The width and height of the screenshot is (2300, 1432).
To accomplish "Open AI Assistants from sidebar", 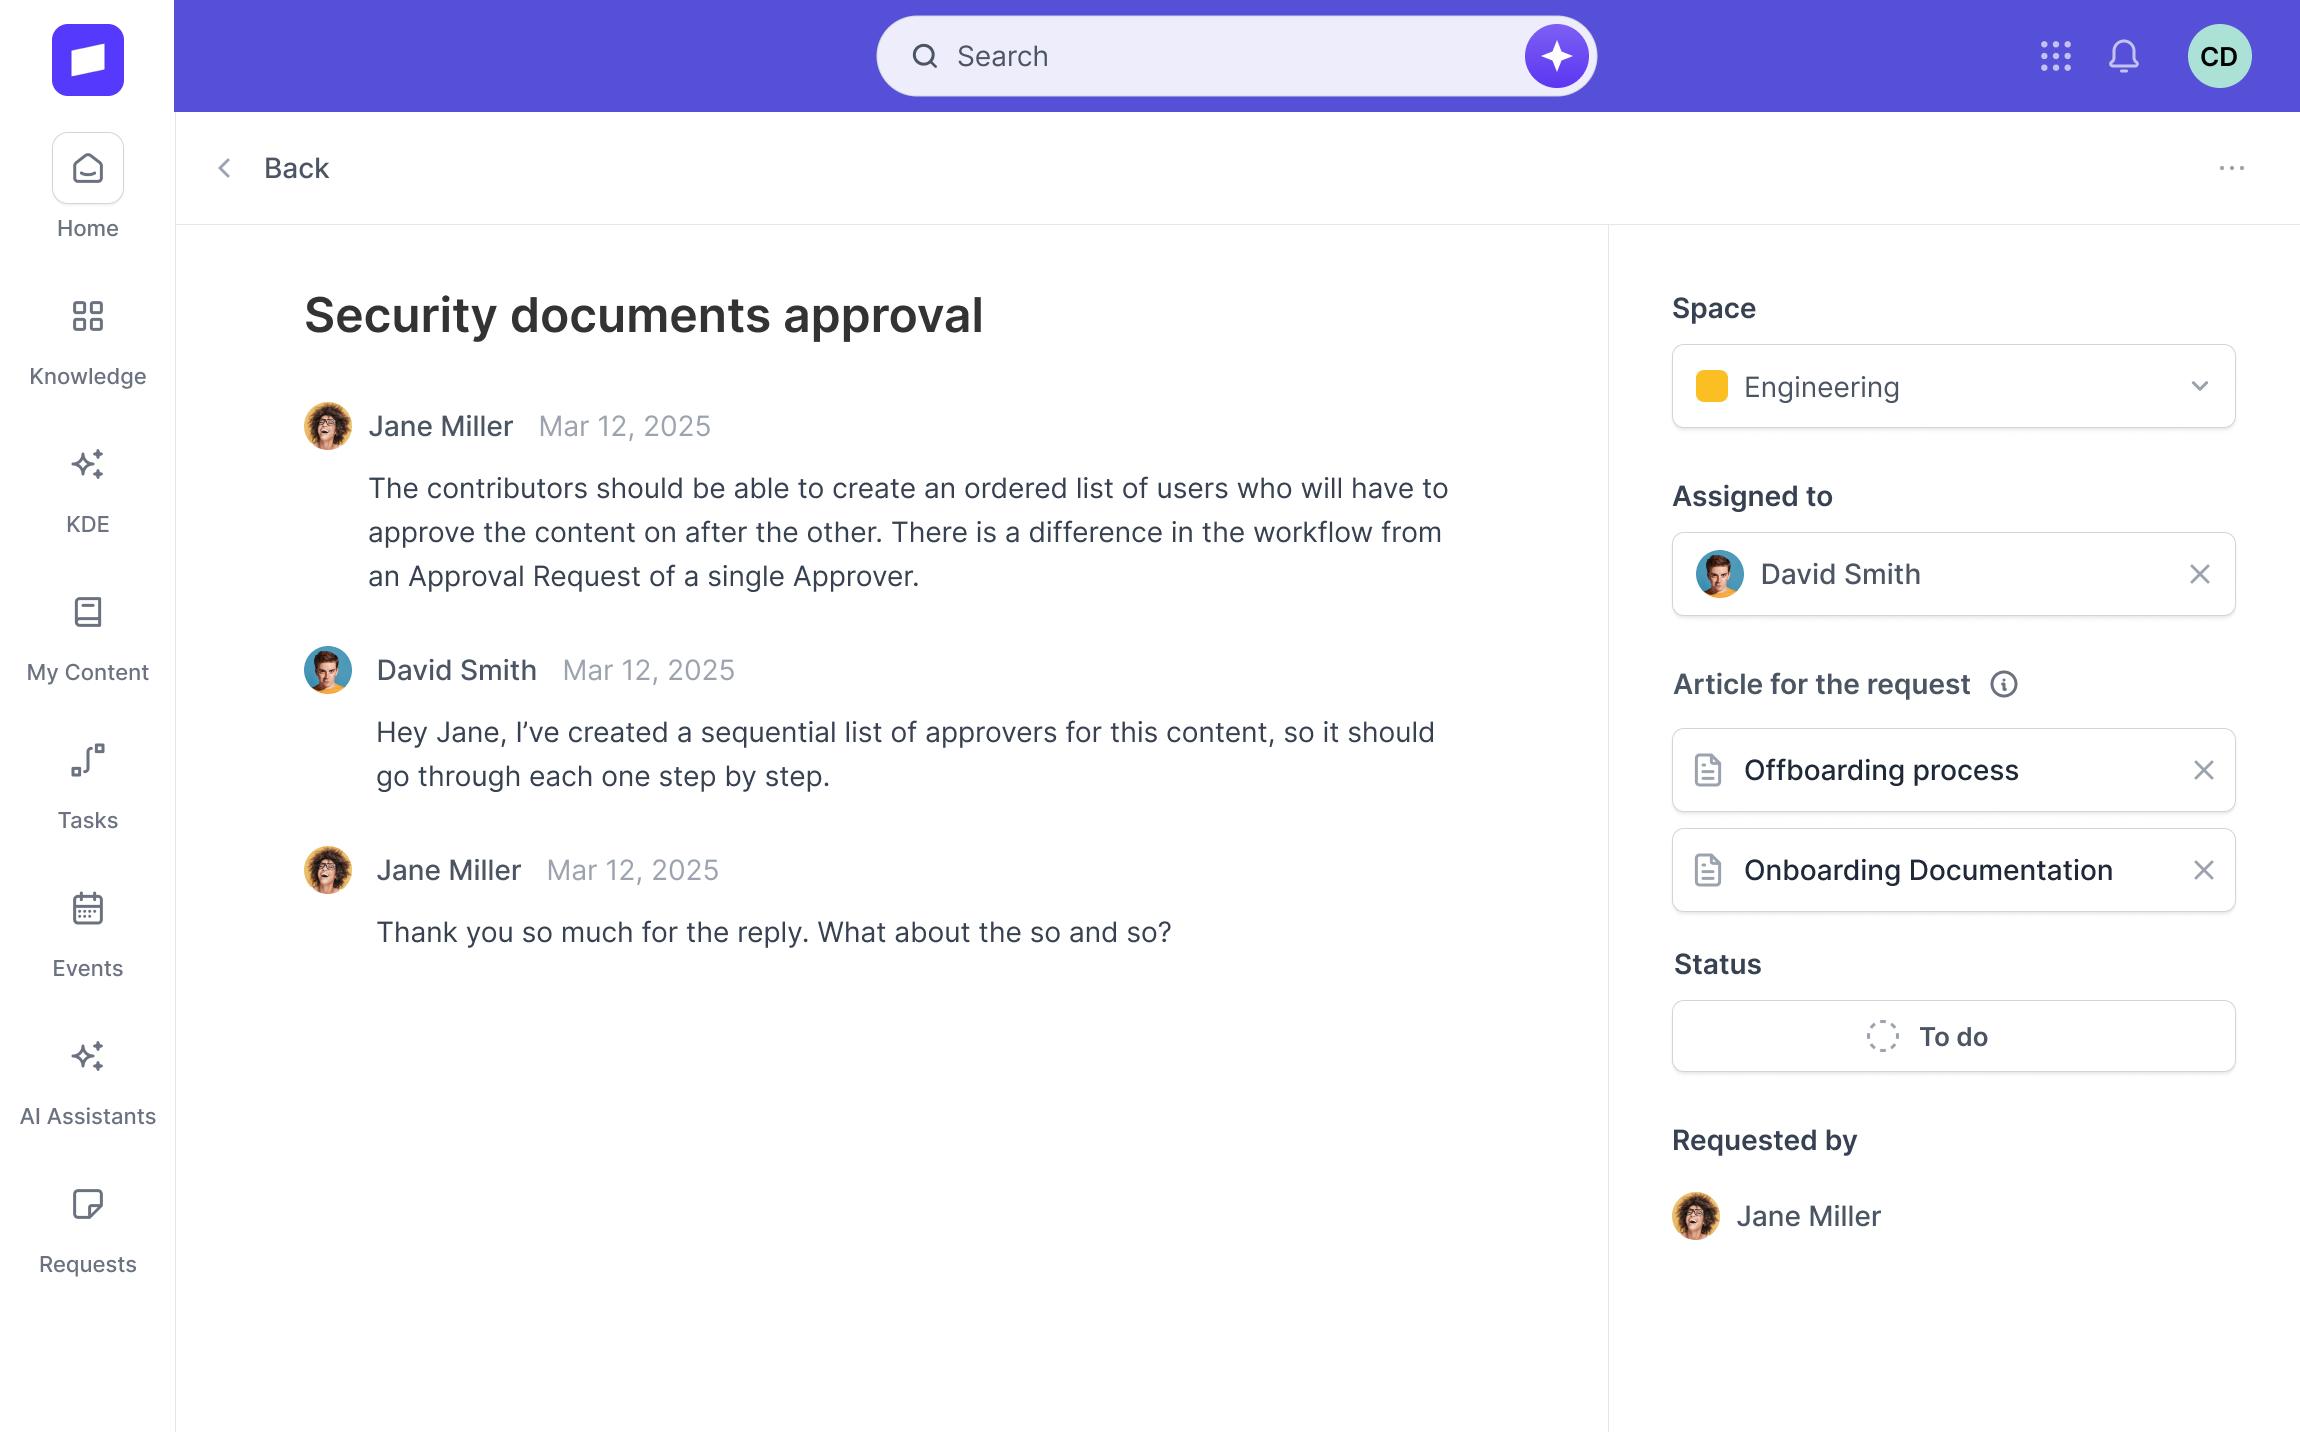I will [88, 1082].
